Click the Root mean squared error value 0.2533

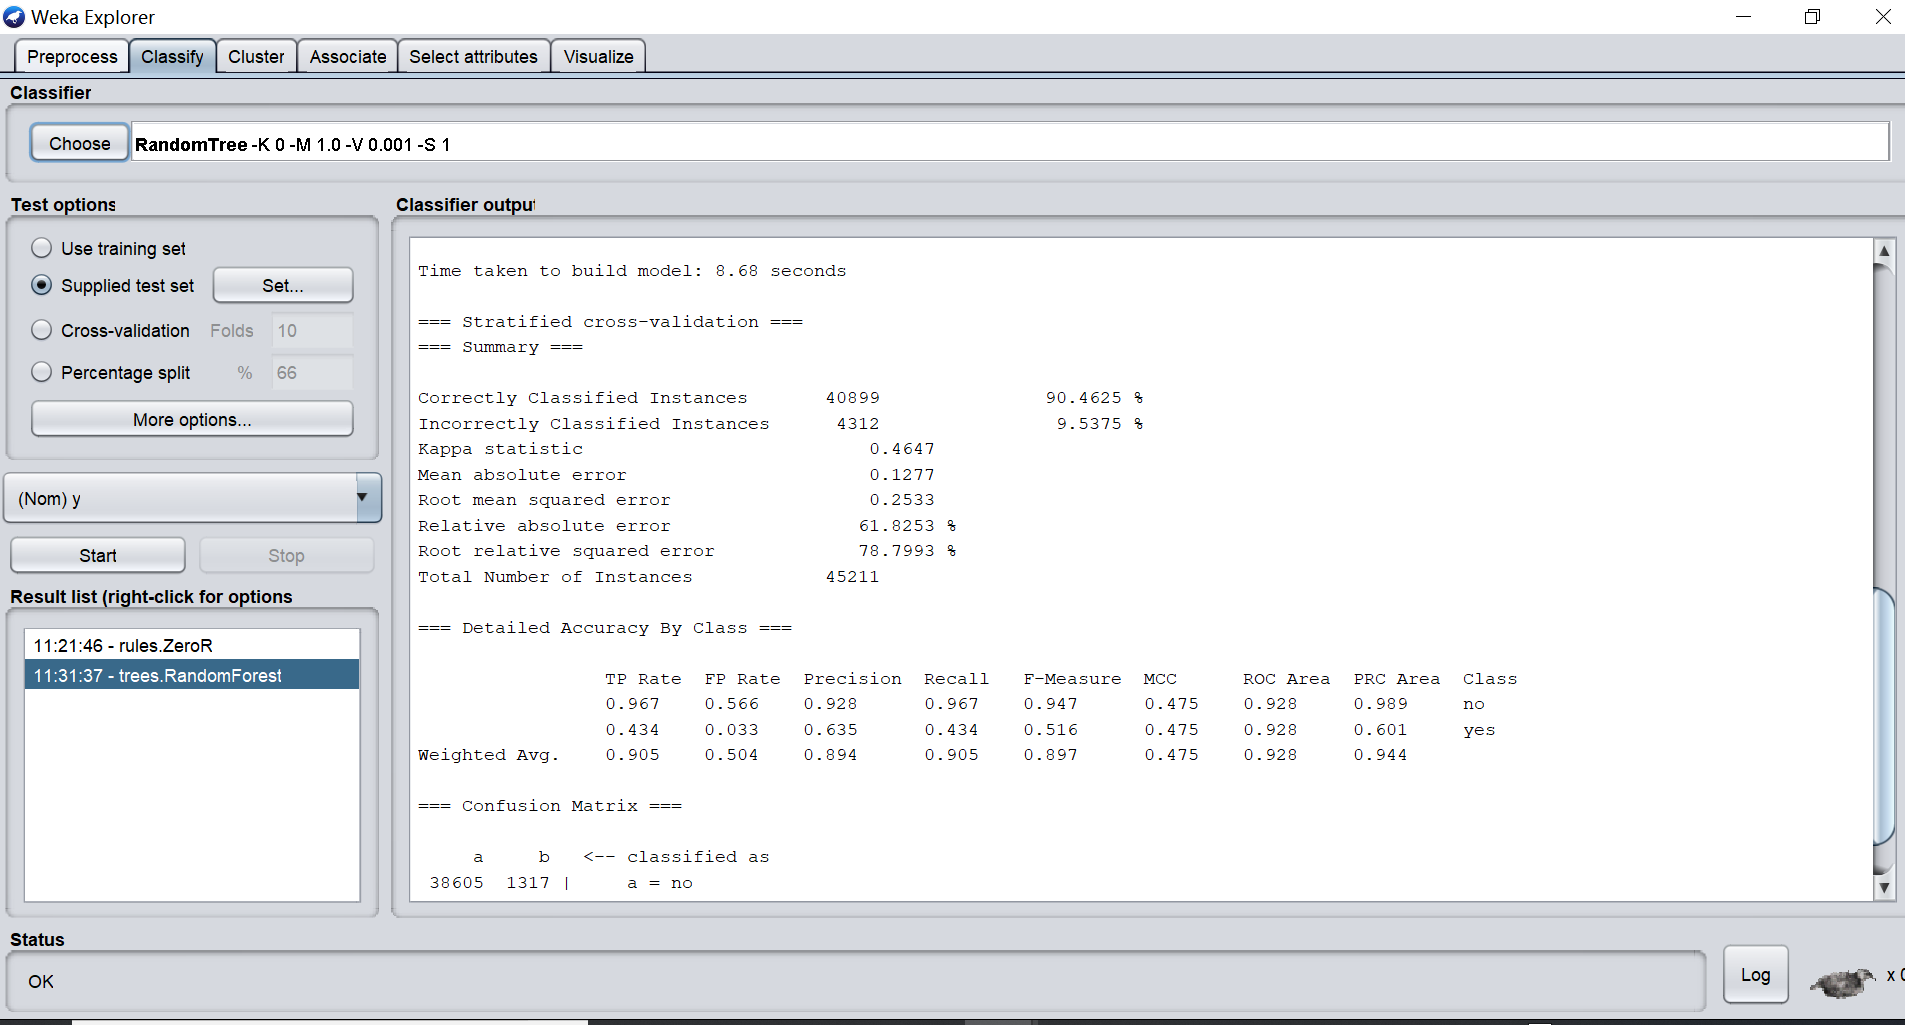(x=902, y=500)
